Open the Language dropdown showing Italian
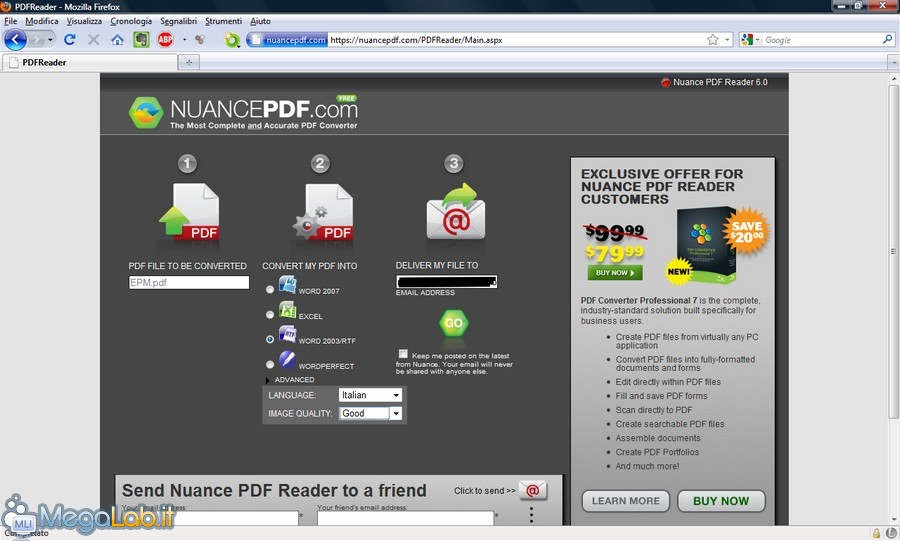 click(x=370, y=395)
